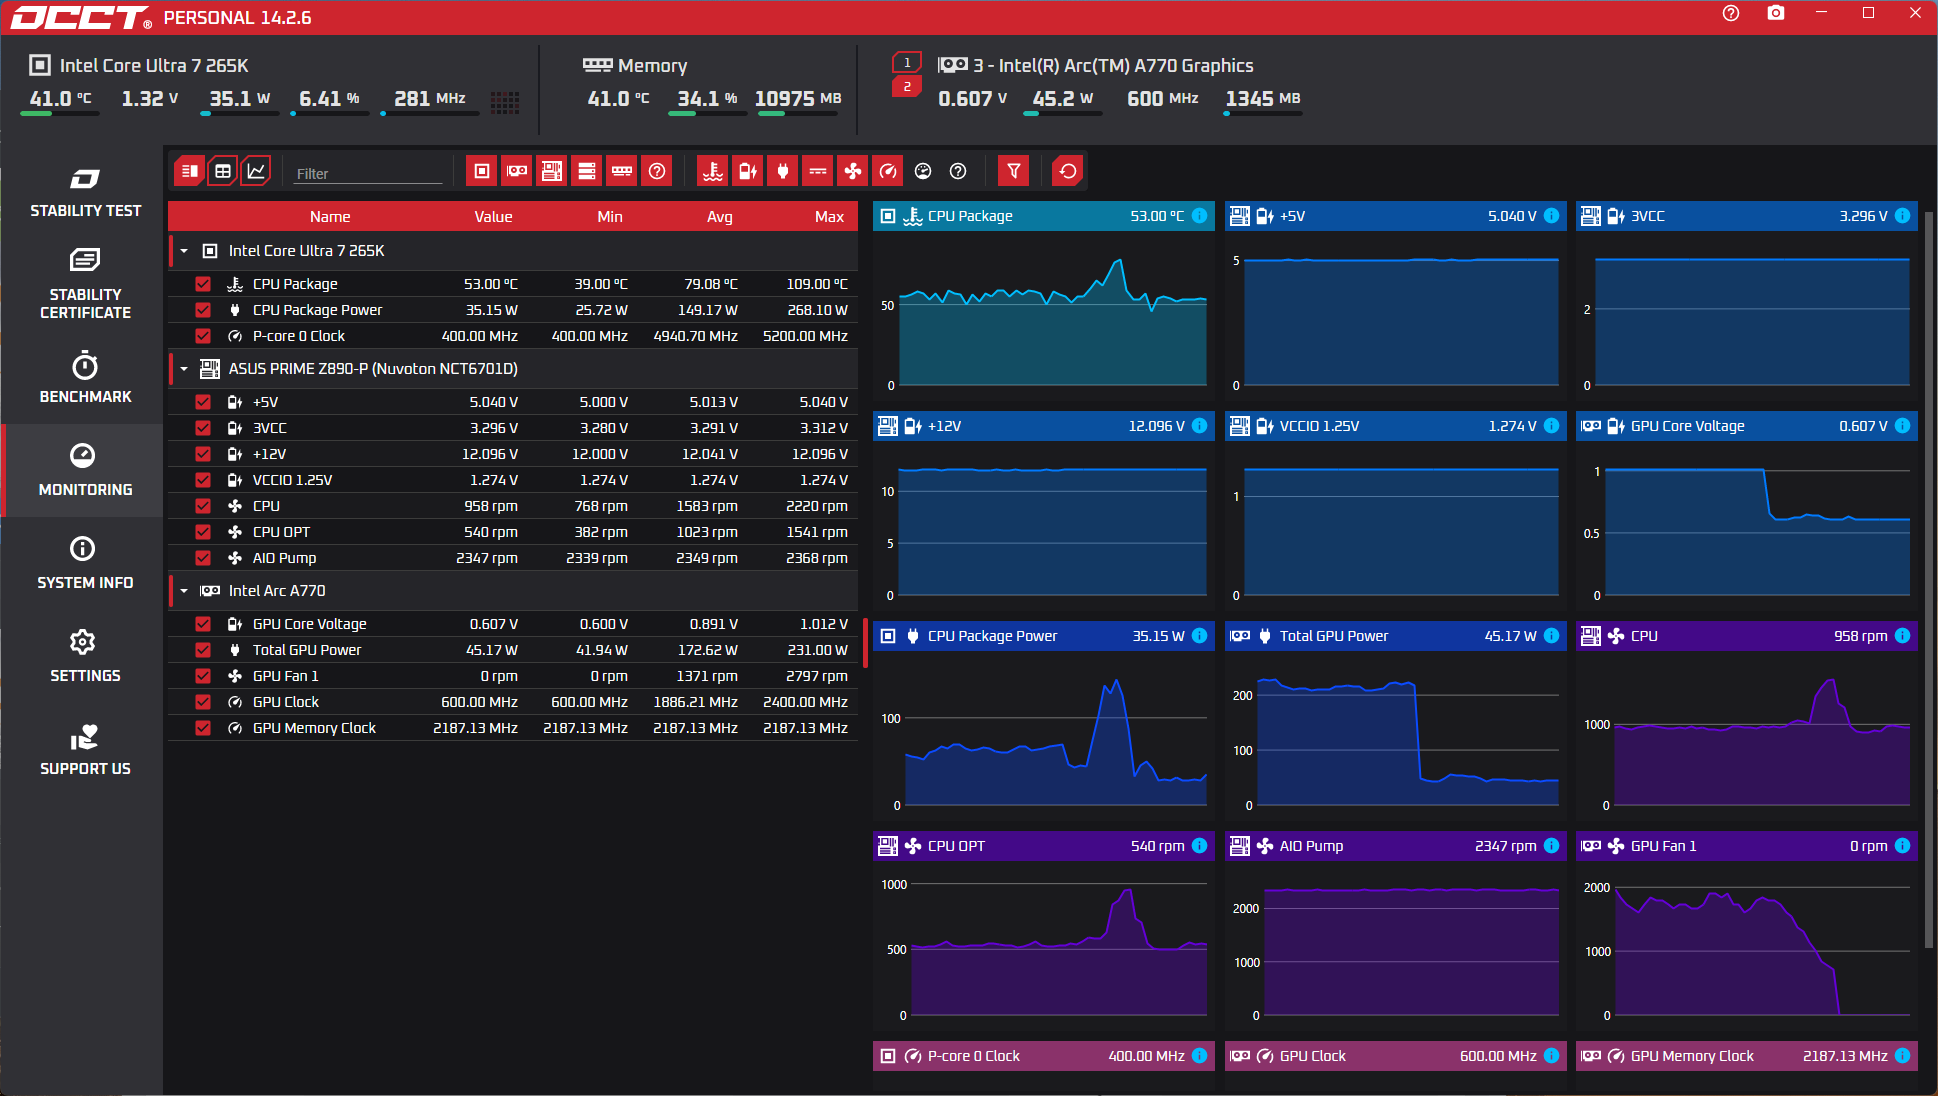
Task: Uncheck the CPU Package Power checkbox
Action: [203, 310]
